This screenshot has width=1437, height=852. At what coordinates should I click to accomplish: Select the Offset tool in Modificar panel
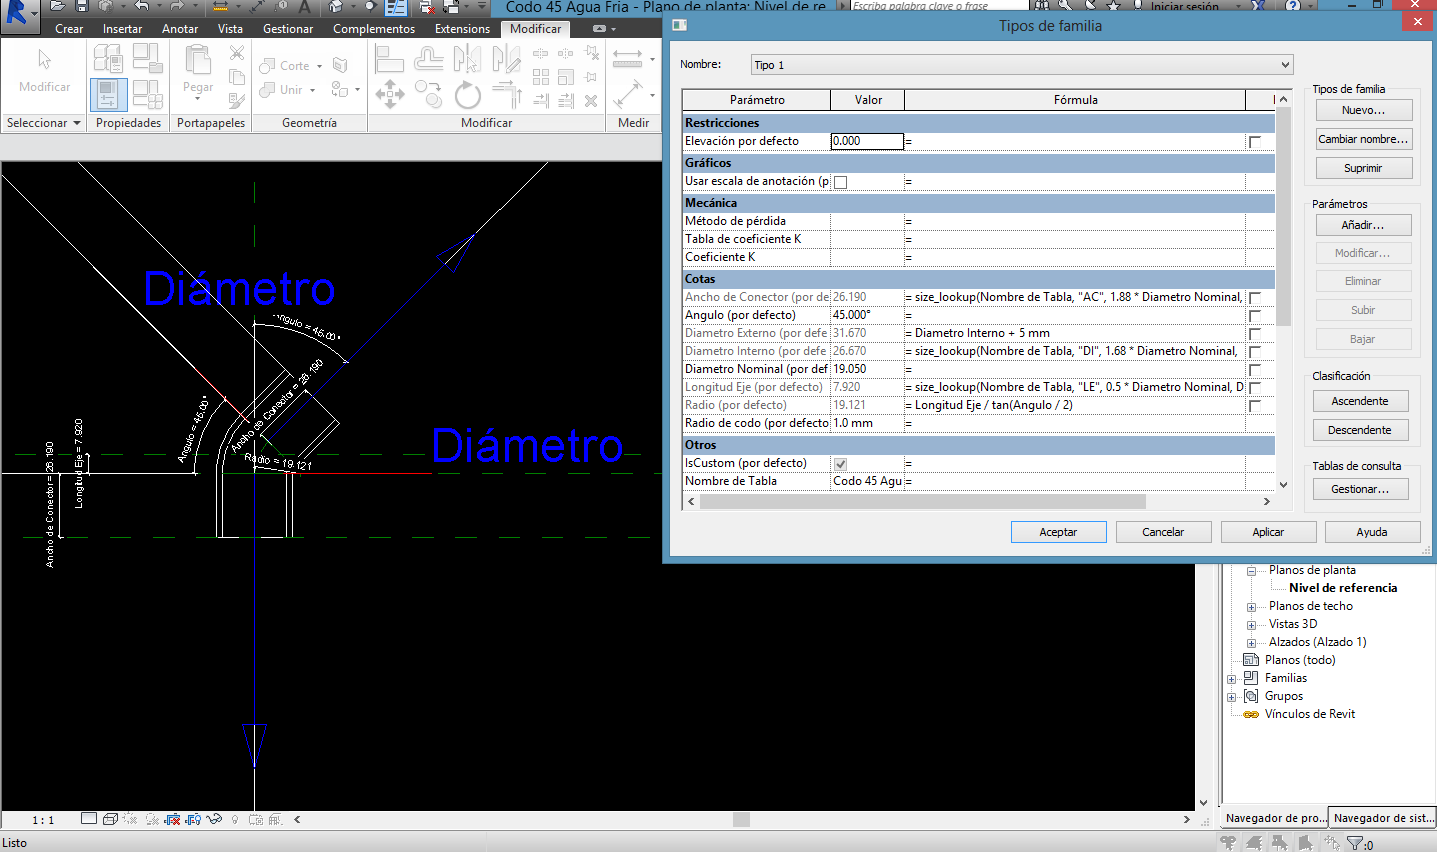pos(428,59)
